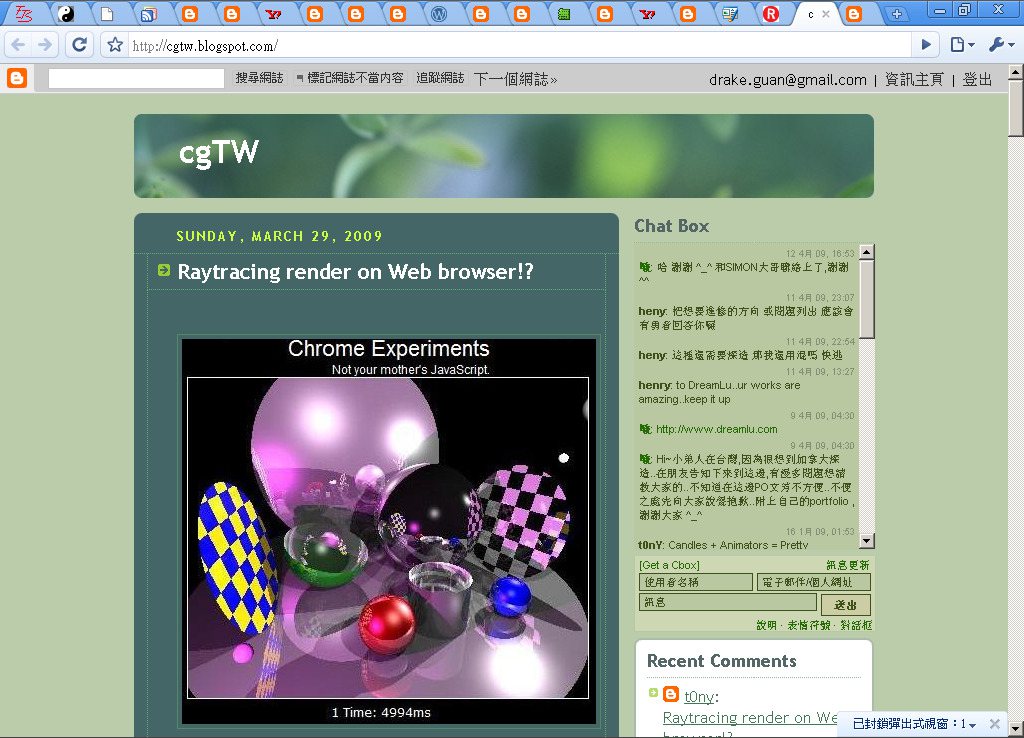This screenshot has width=1024, height=738.
Task: Open the 說明 help link under Cbox
Action: (x=767, y=625)
